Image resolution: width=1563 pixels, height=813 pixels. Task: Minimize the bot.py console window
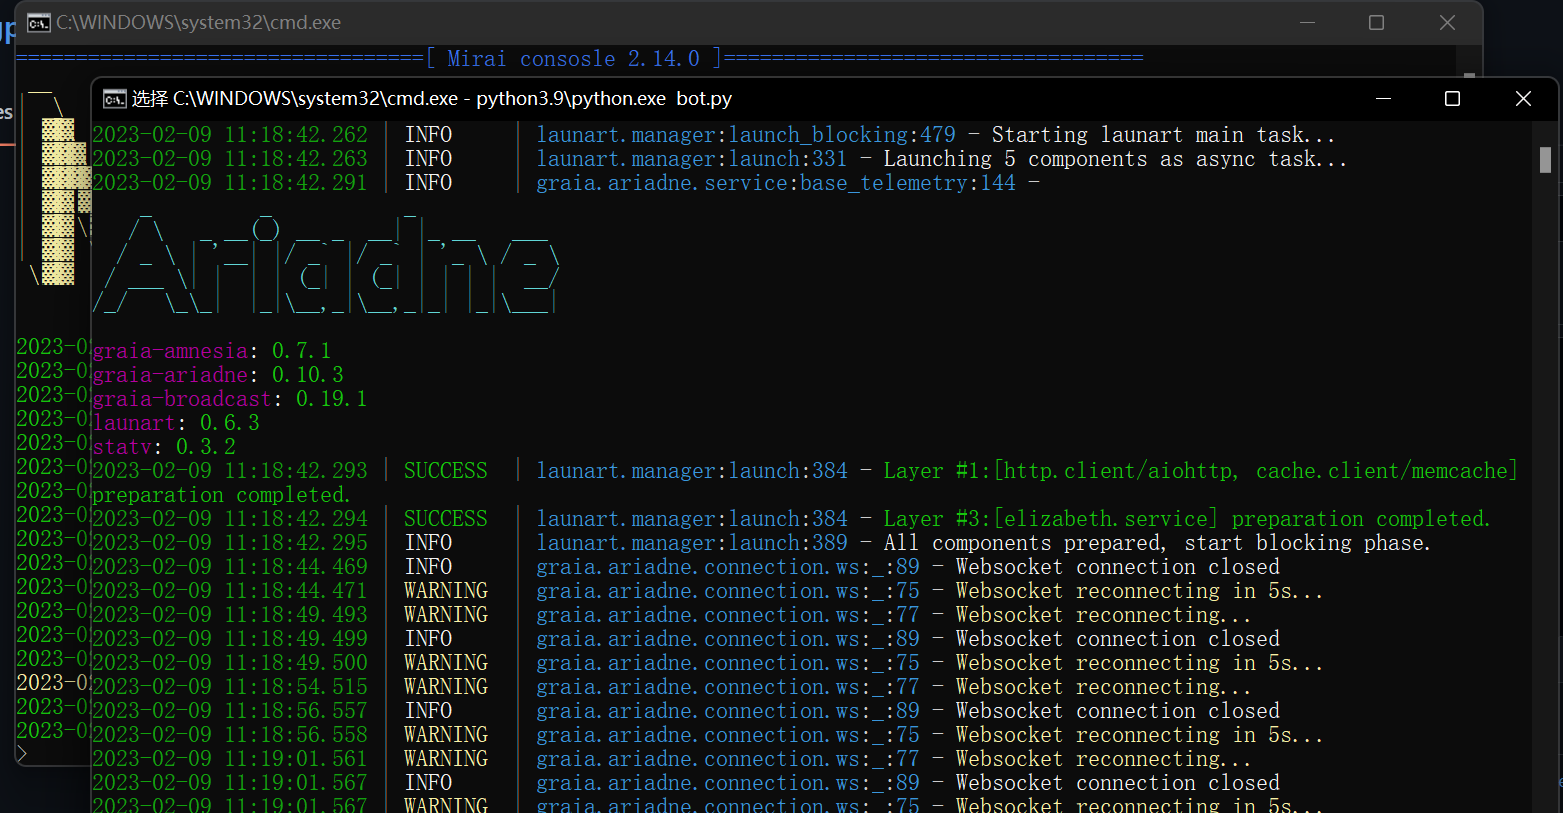pyautogui.click(x=1383, y=98)
